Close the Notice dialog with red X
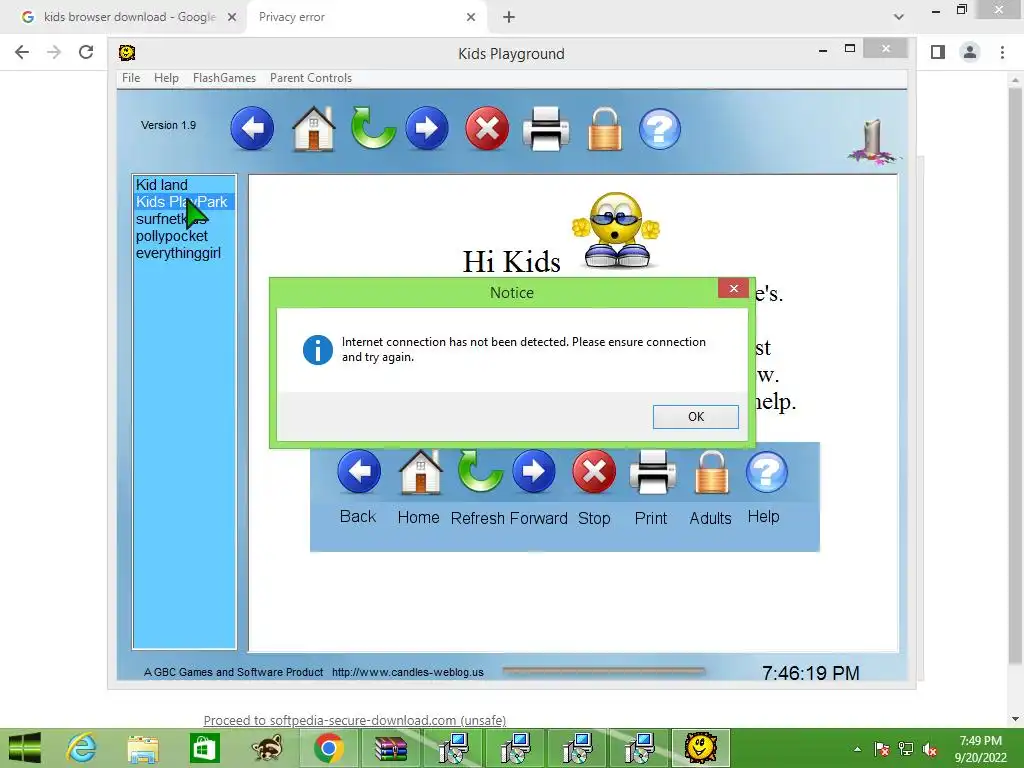This screenshot has height=768, width=1024. [733, 288]
